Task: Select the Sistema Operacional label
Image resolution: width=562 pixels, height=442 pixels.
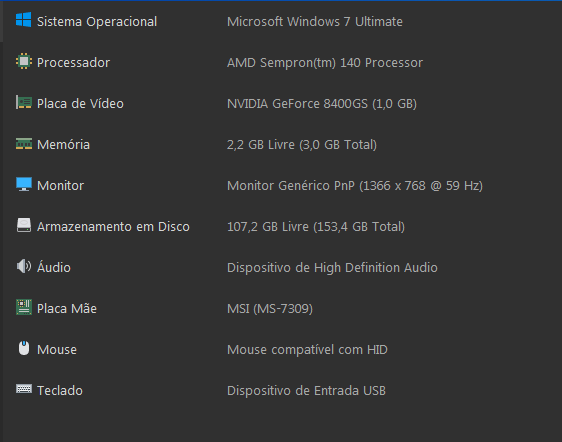Action: 97,22
